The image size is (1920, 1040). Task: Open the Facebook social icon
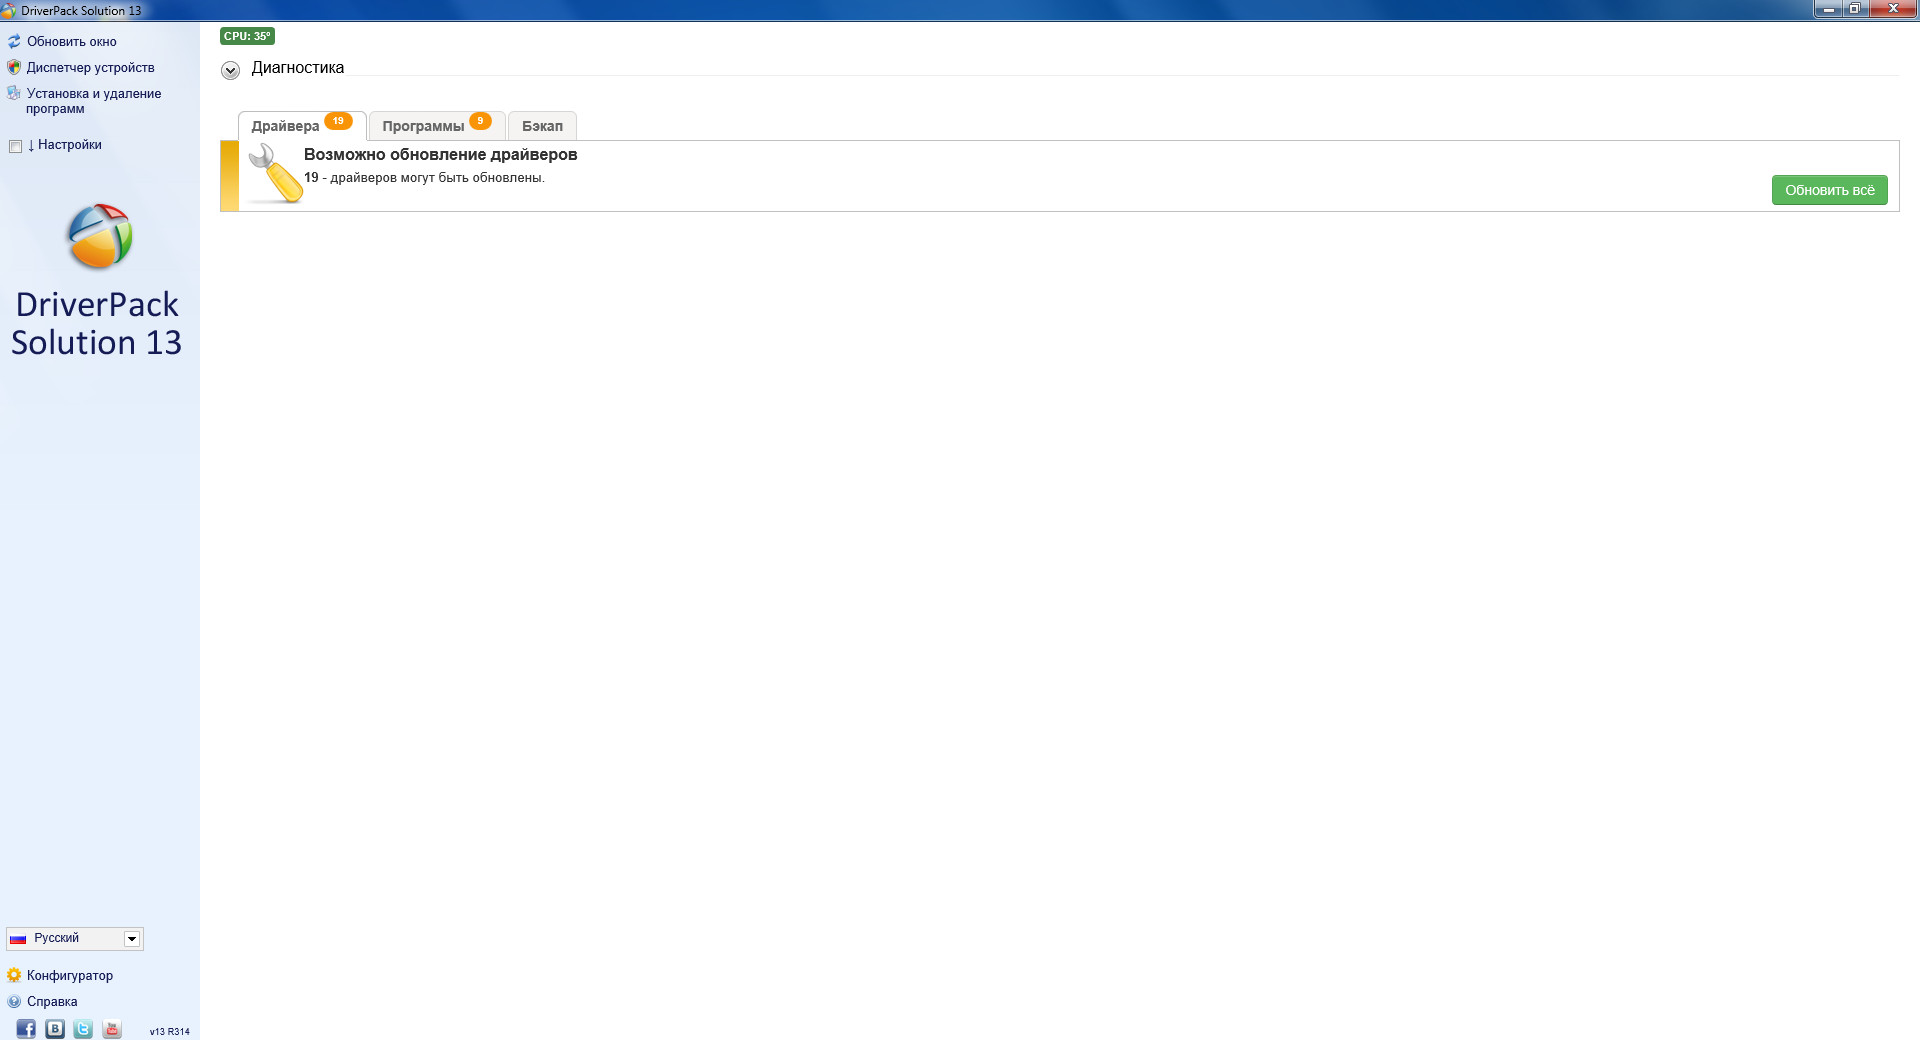coord(26,1028)
